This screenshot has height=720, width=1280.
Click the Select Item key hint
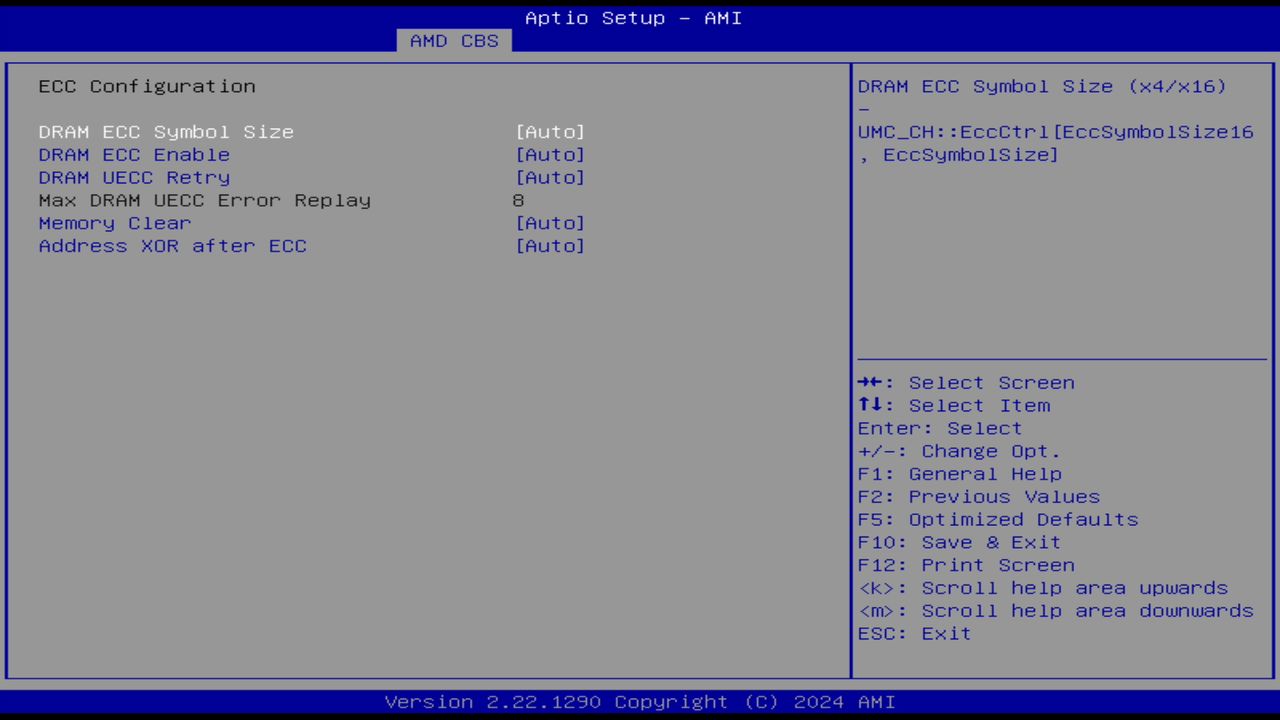(x=954, y=406)
